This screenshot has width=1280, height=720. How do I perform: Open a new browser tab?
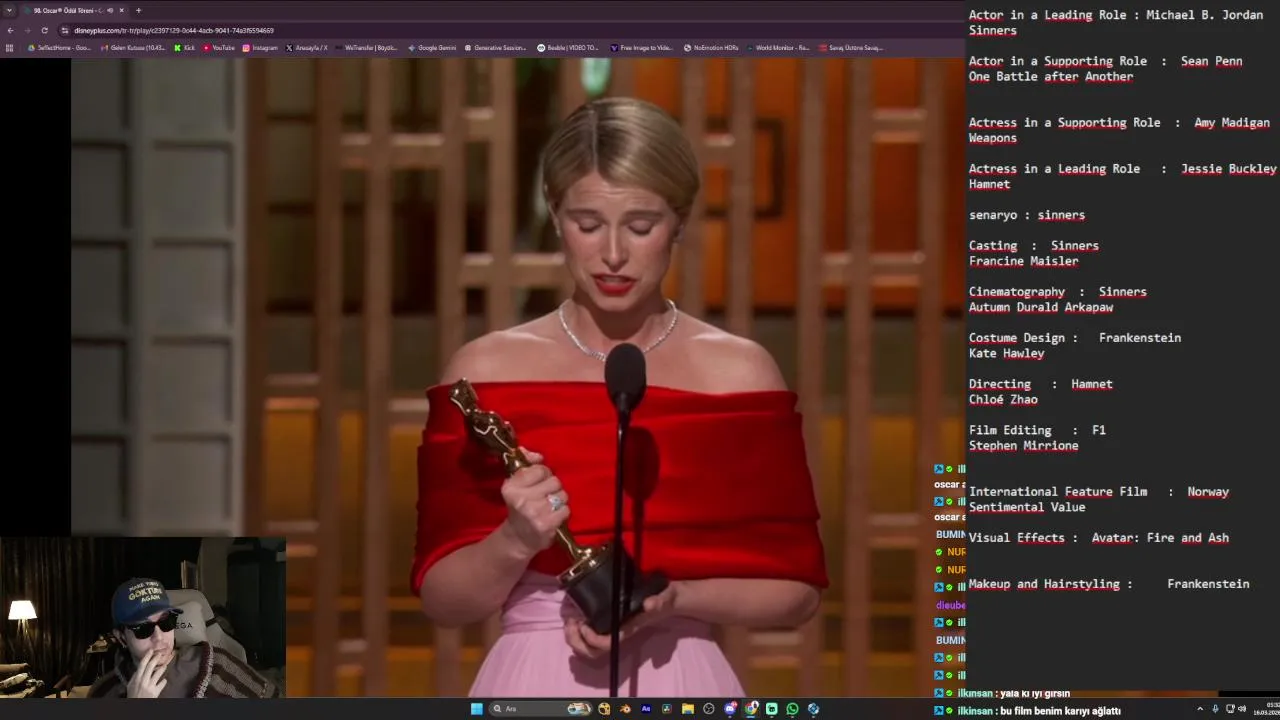coord(138,10)
